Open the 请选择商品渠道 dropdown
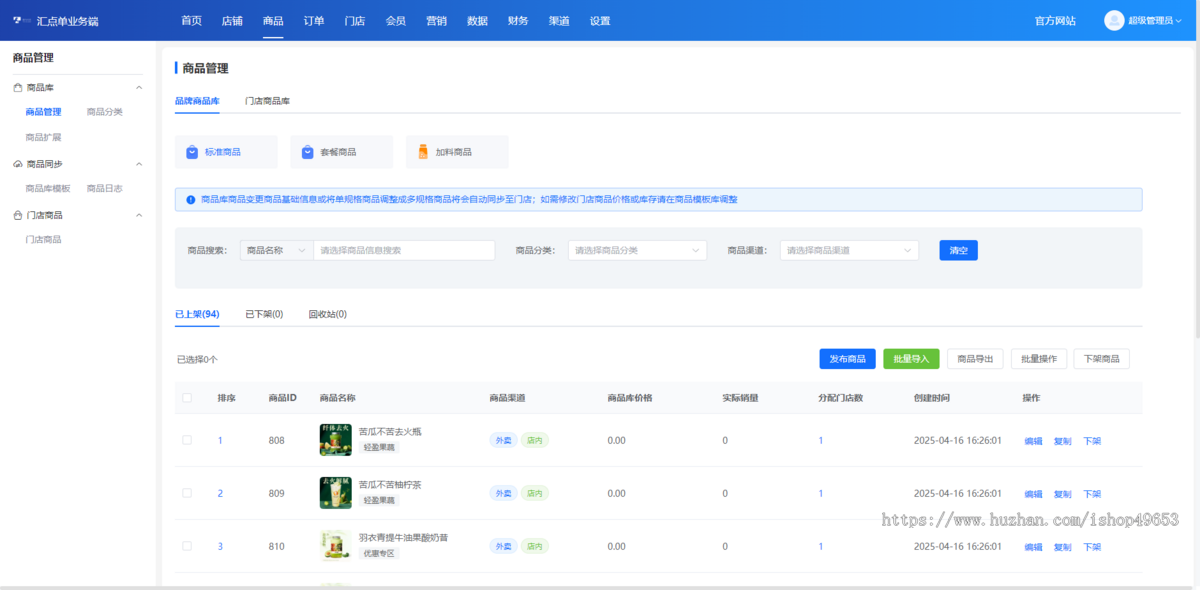This screenshot has height=590, width=1200. [849, 250]
